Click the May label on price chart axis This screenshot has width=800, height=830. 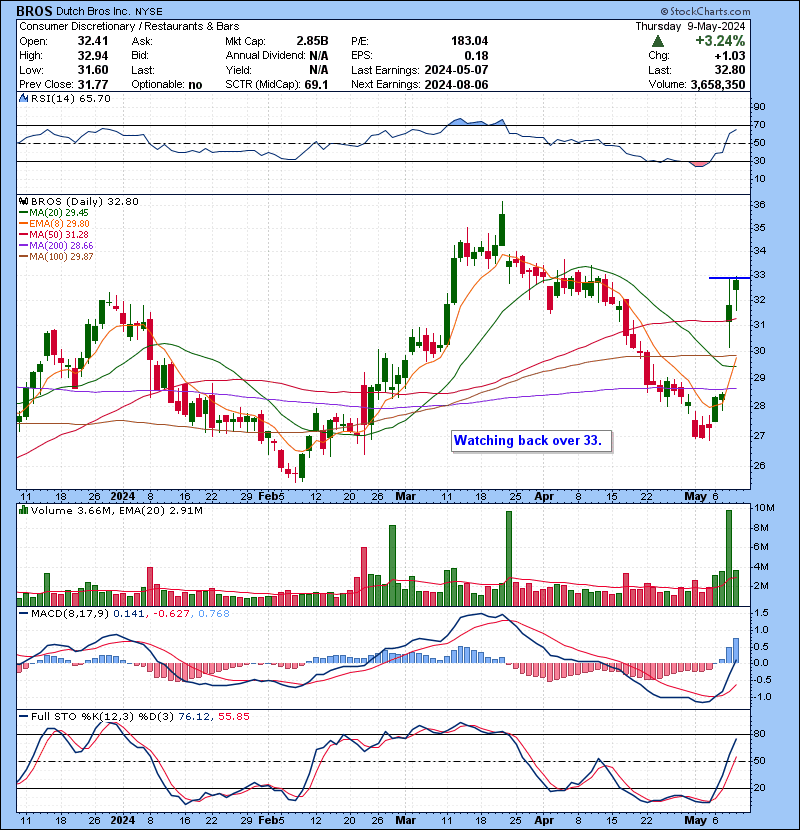pyautogui.click(x=695, y=496)
